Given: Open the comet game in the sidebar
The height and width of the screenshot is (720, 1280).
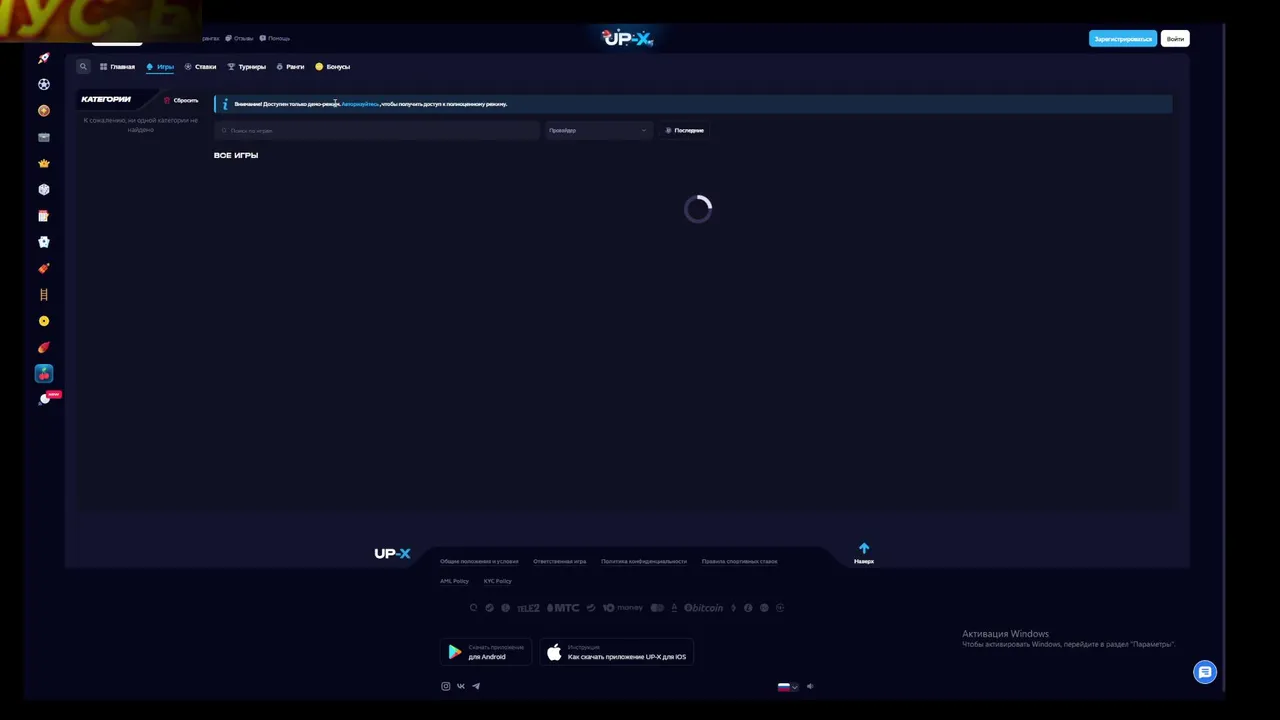Looking at the screenshot, I should (44, 347).
